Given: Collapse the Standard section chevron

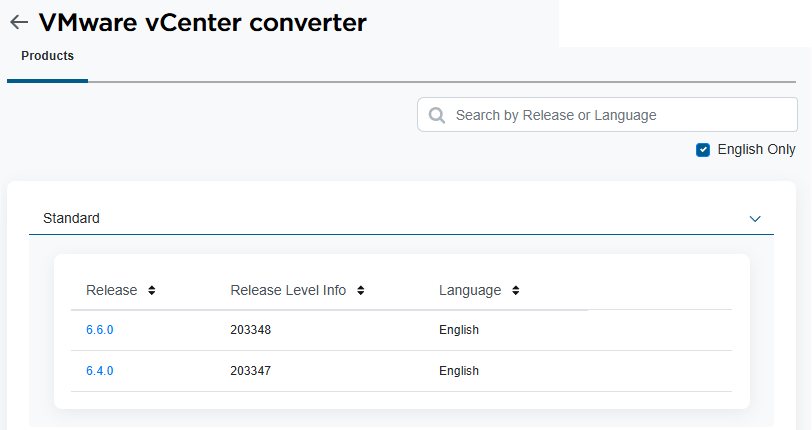Looking at the screenshot, I should coord(755,219).
